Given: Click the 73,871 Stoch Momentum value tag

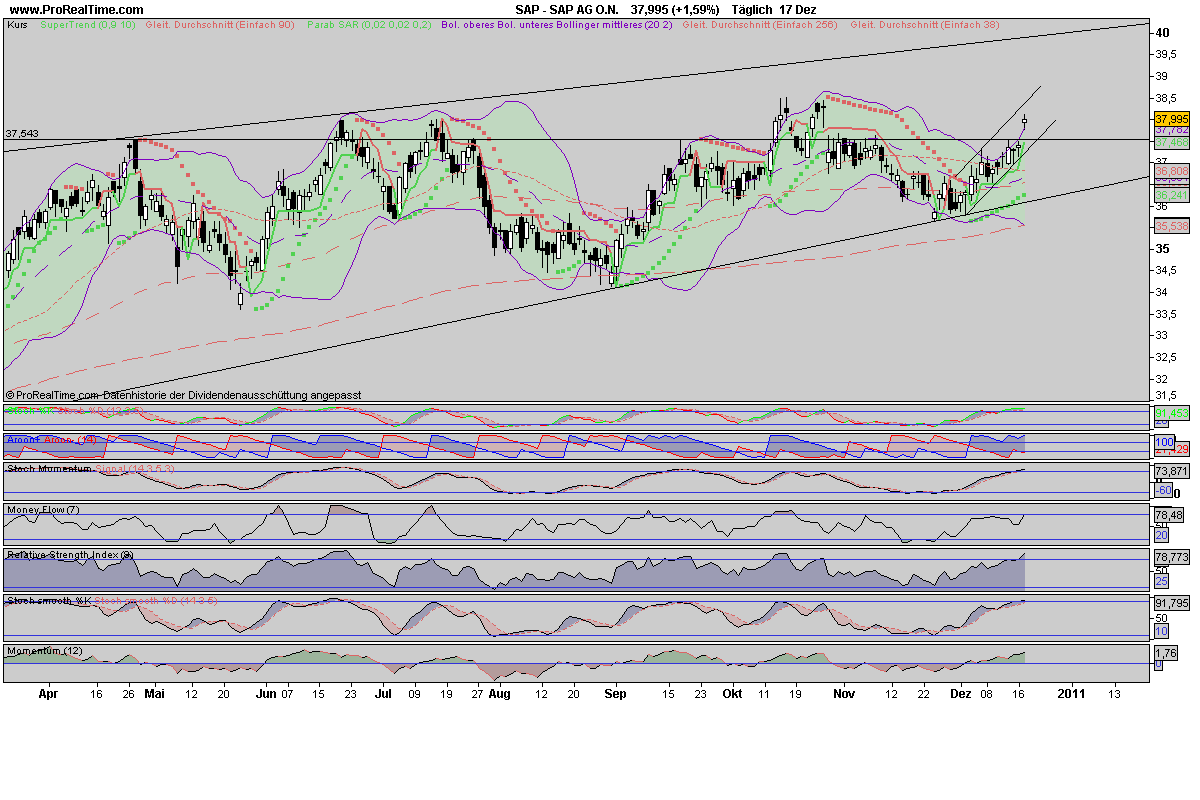Looking at the screenshot, I should point(1171,471).
